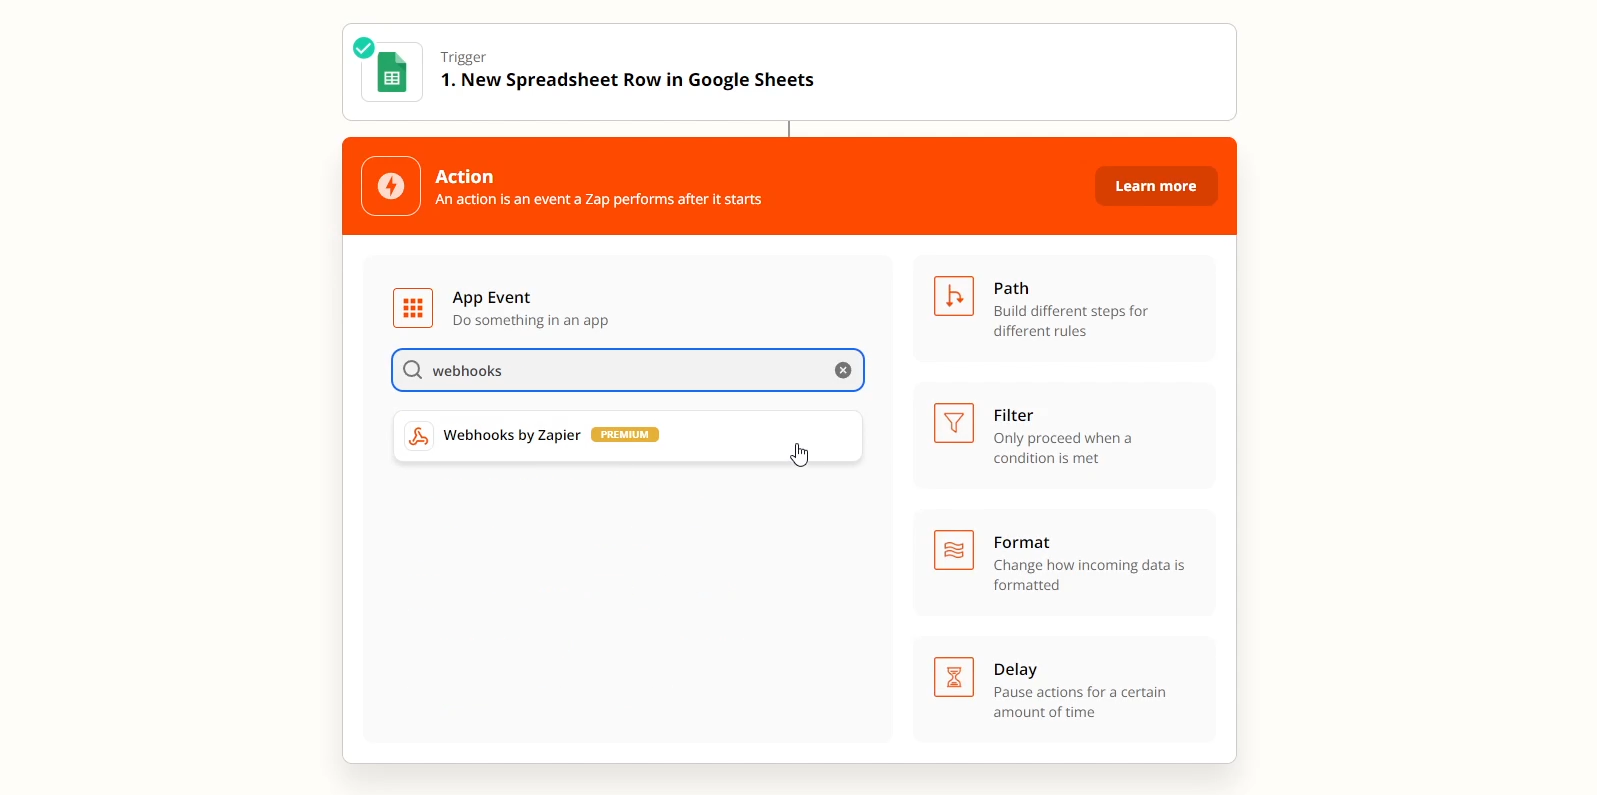Click the Format waves icon

954,550
